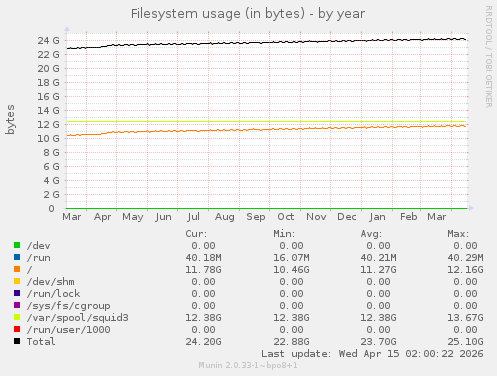Click the 0 y-axis label
The image size is (497, 376).
pos(51,209)
